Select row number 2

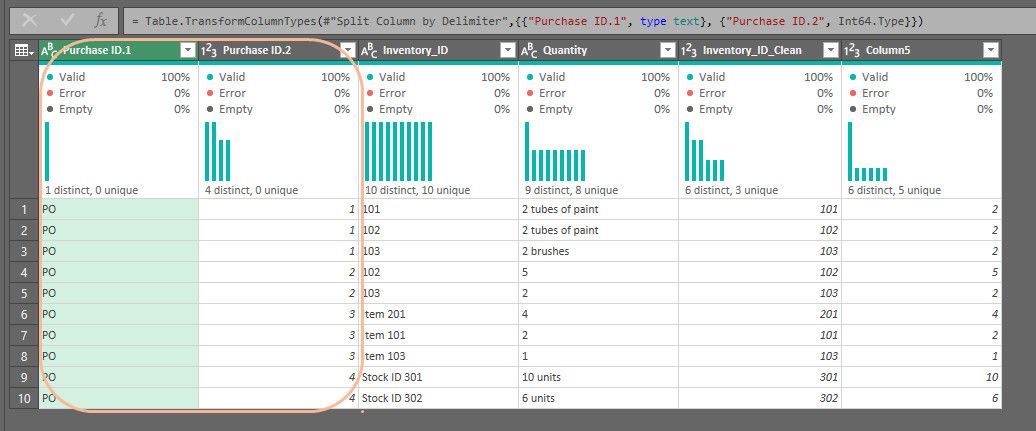click(25, 230)
